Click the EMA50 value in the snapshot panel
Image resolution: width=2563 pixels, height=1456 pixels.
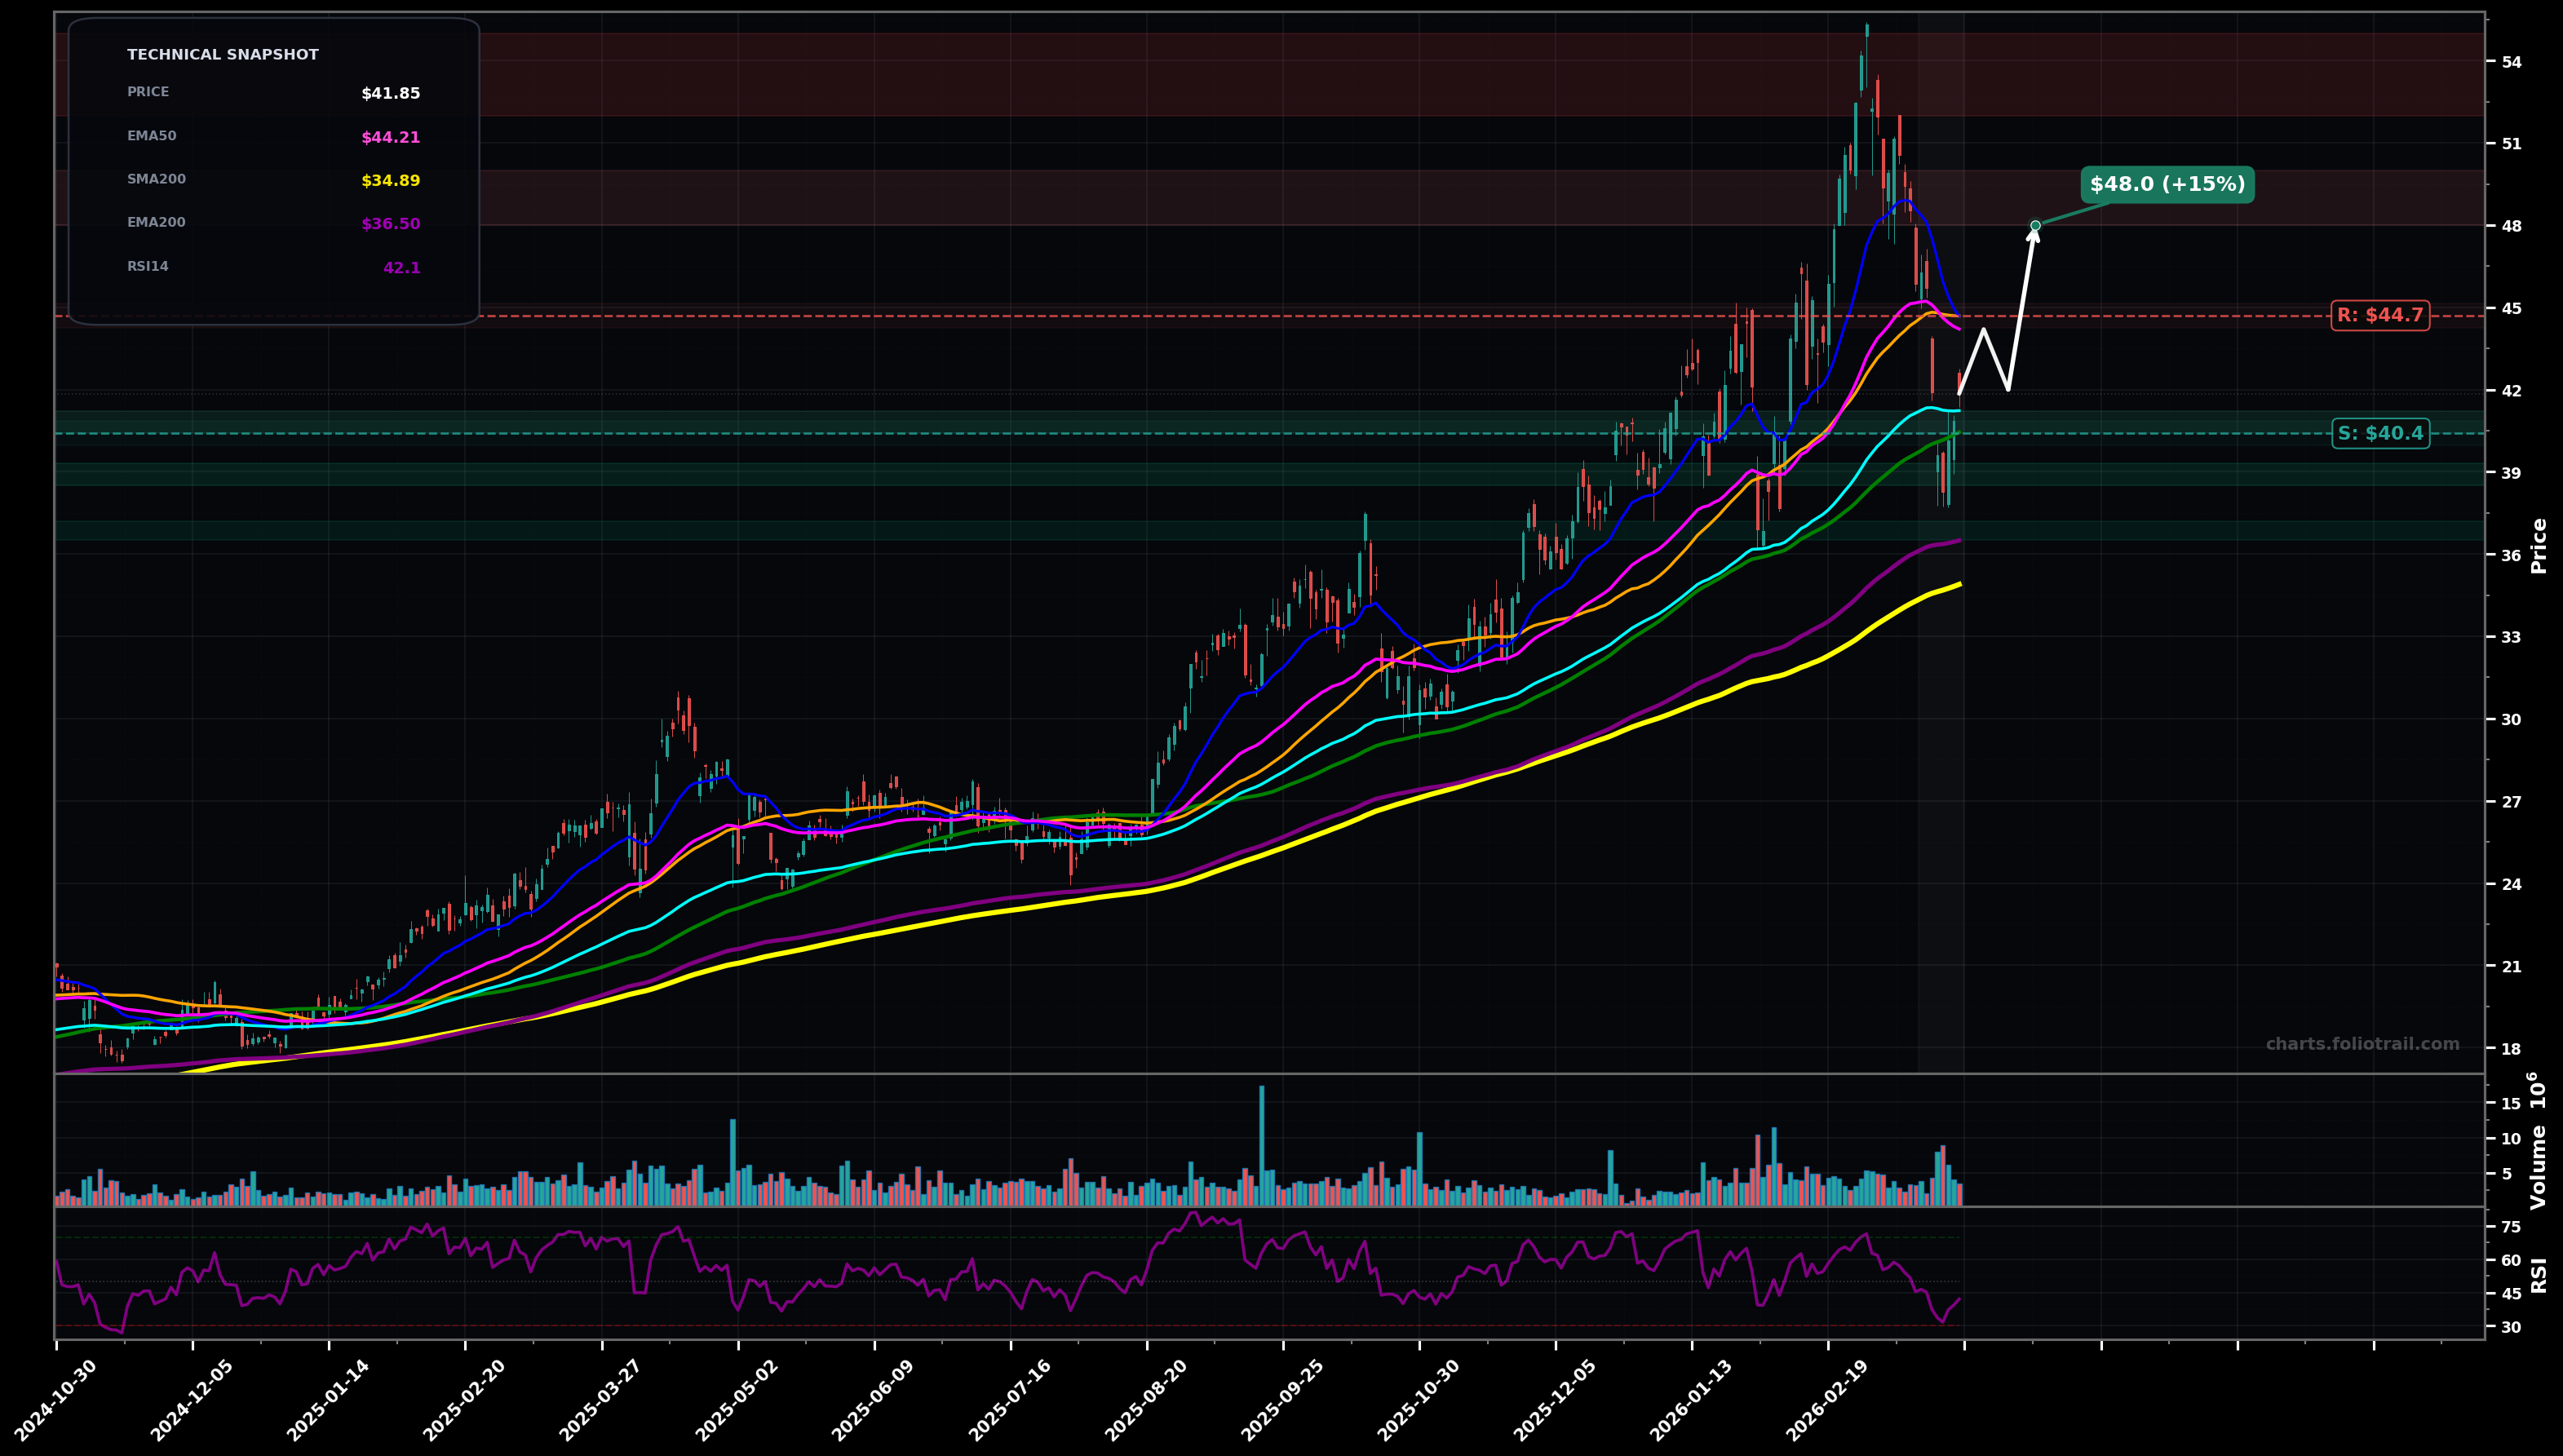[x=390, y=135]
